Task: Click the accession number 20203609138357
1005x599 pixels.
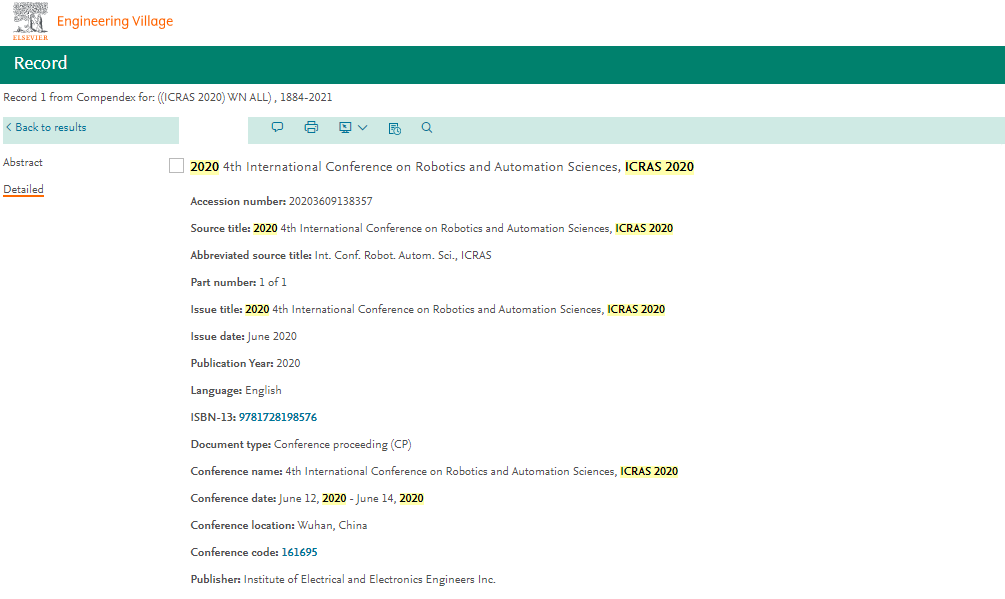Action: click(x=330, y=201)
